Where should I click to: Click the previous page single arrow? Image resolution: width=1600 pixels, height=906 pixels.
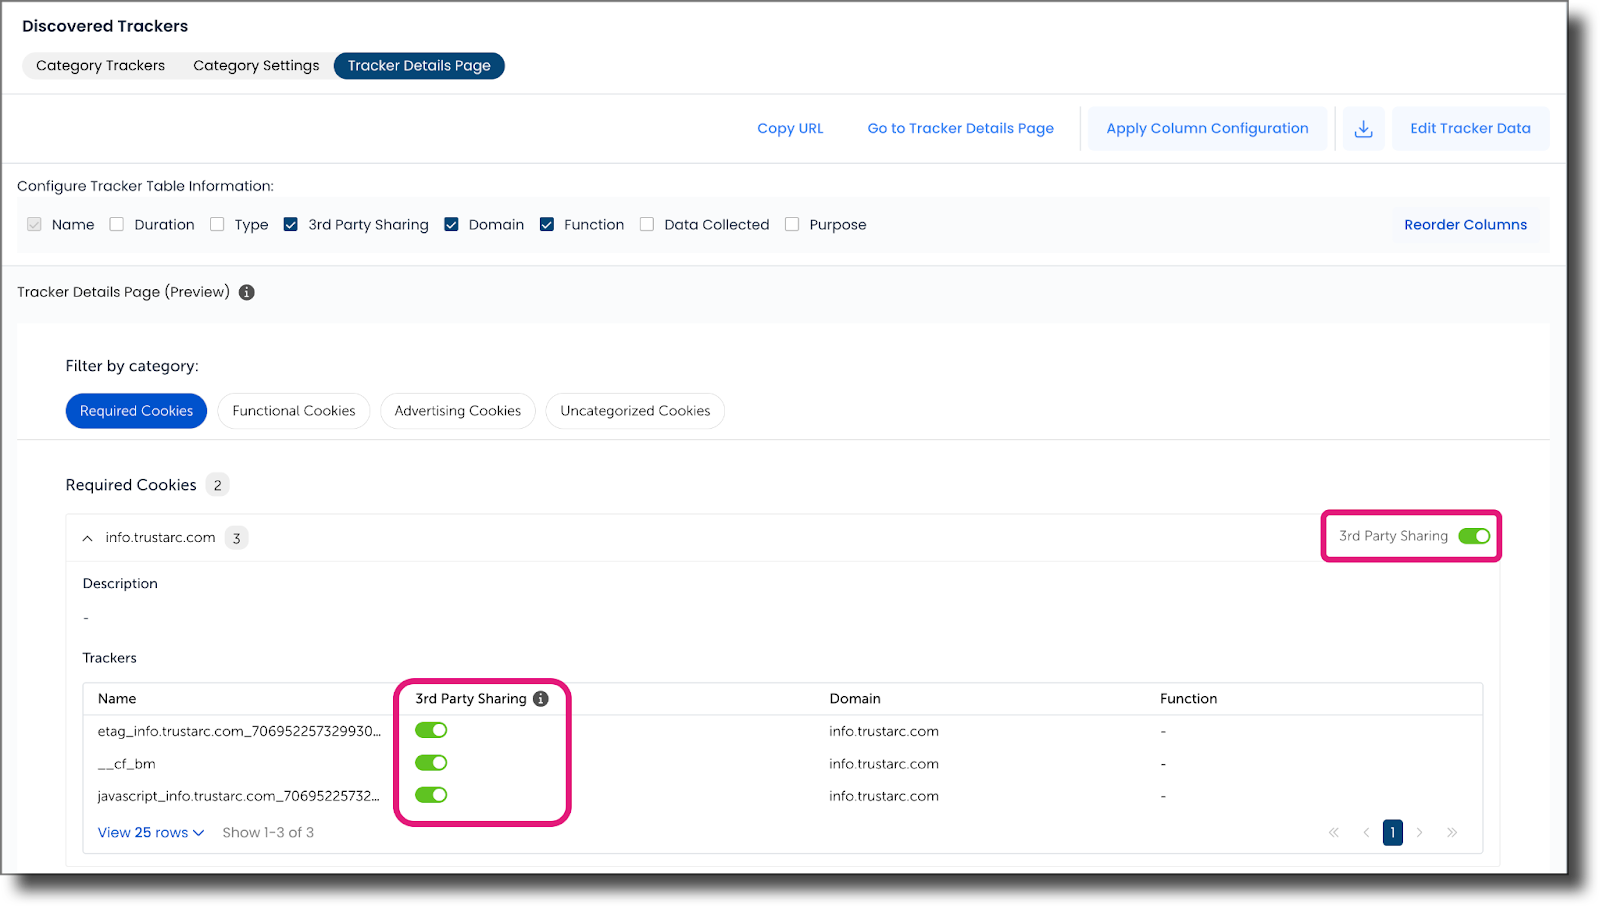tap(1366, 832)
